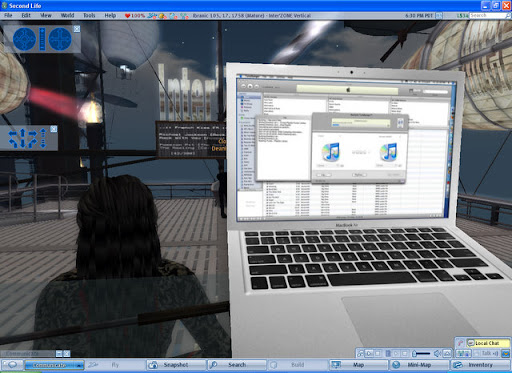The height and width of the screenshot is (373, 512).
Task: Expand the media controls up-arrow button
Action: click(447, 353)
